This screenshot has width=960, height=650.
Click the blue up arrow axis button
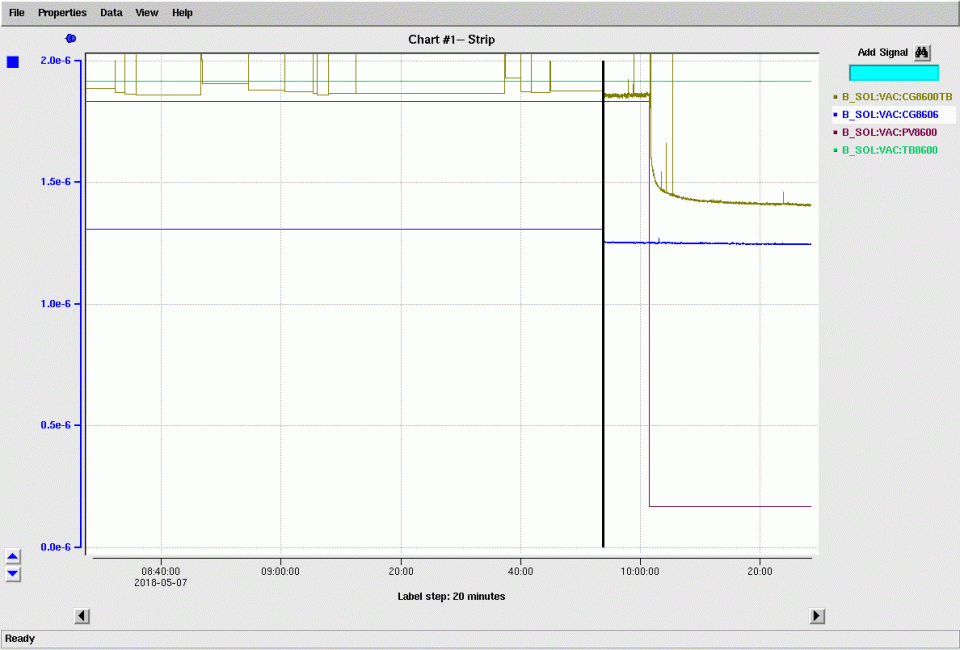pyautogui.click(x=13, y=557)
